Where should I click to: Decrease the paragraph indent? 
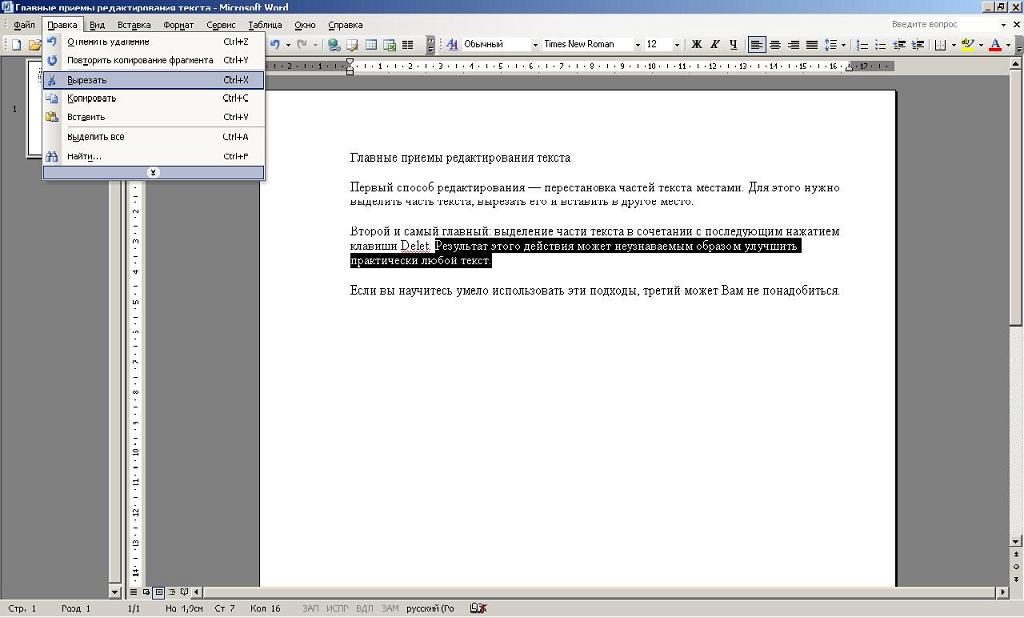click(899, 44)
